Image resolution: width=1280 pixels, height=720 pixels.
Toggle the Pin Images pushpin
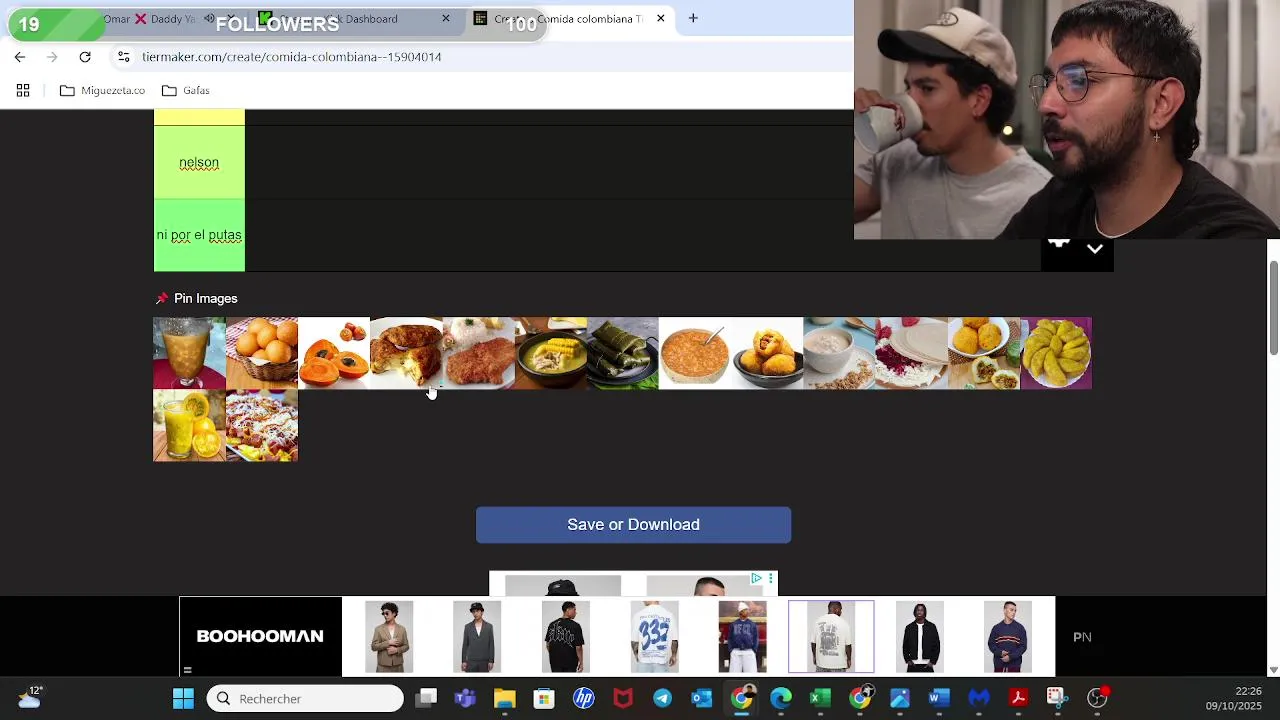(x=162, y=298)
